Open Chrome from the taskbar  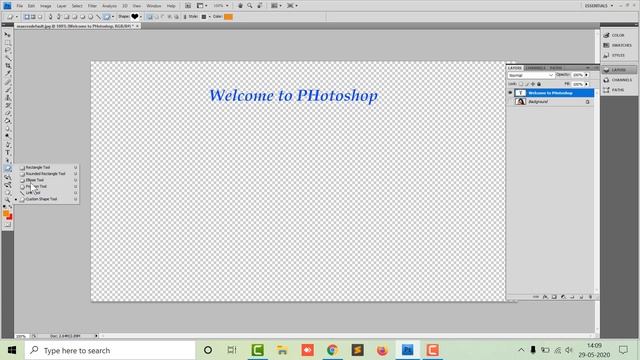[332, 350]
